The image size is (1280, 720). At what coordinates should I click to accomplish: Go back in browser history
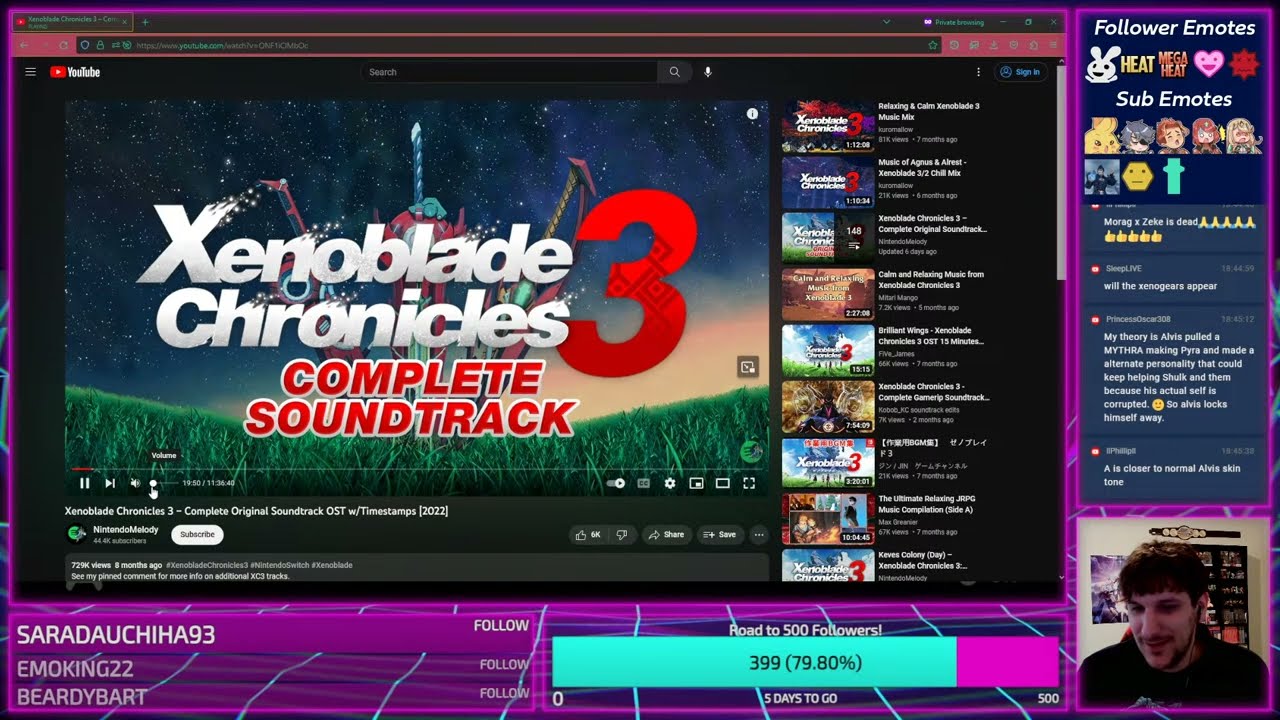click(24, 45)
